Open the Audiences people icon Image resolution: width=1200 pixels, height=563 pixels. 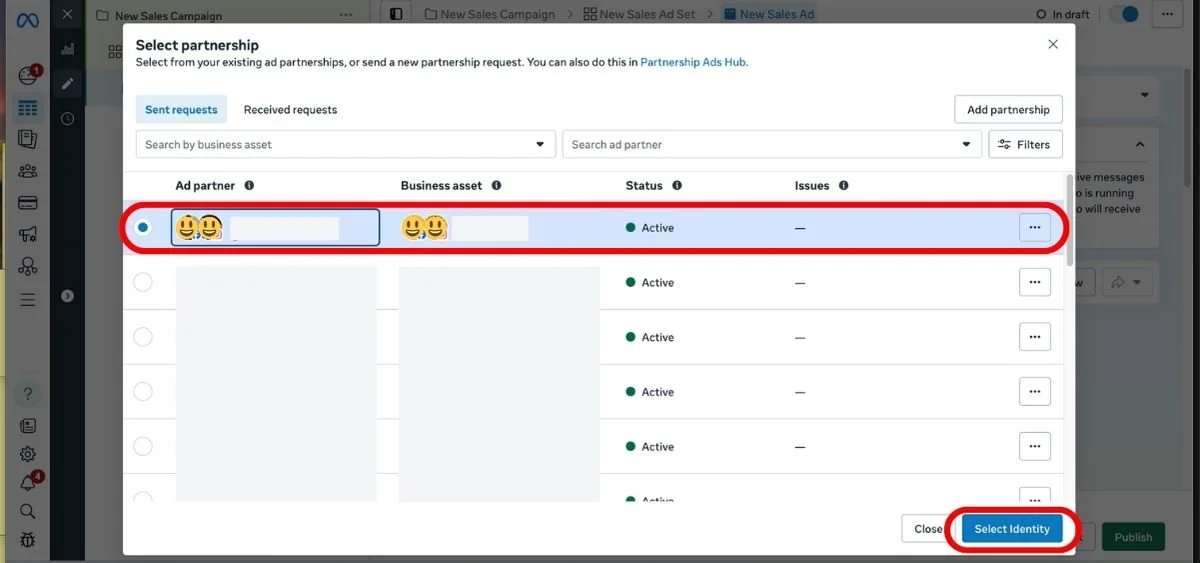pyautogui.click(x=28, y=171)
